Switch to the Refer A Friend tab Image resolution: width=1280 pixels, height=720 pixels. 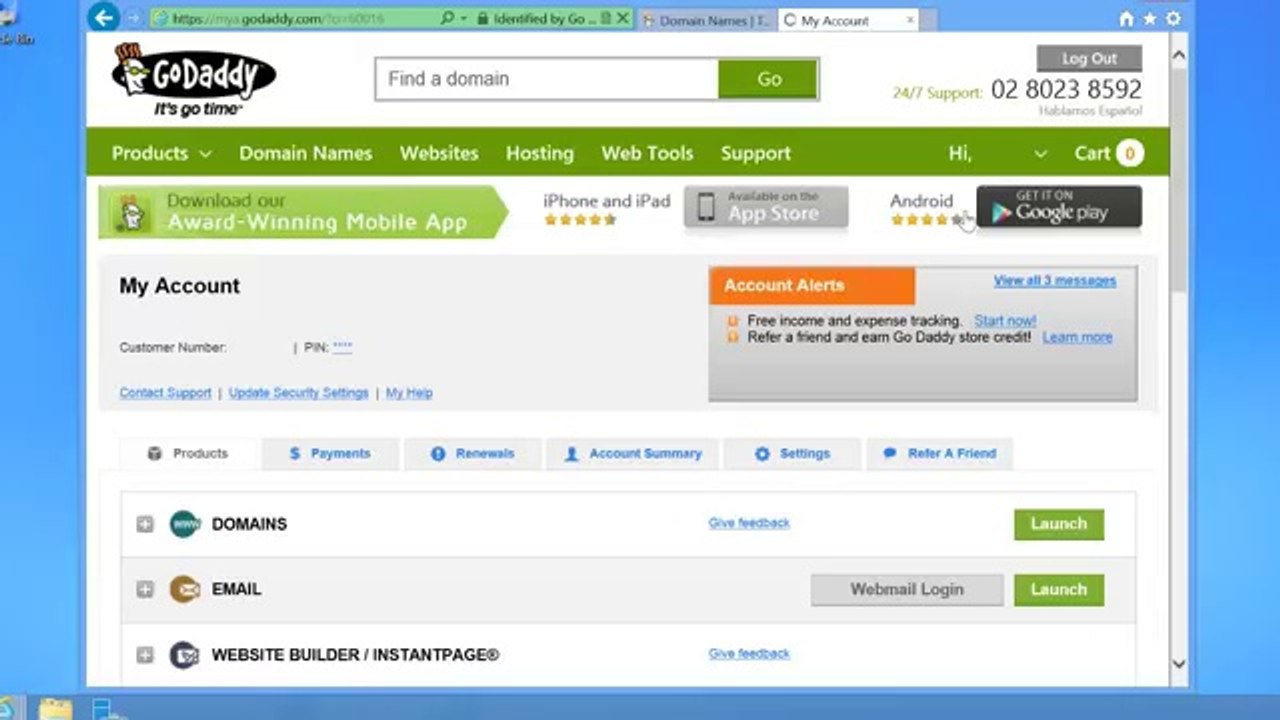(939, 453)
